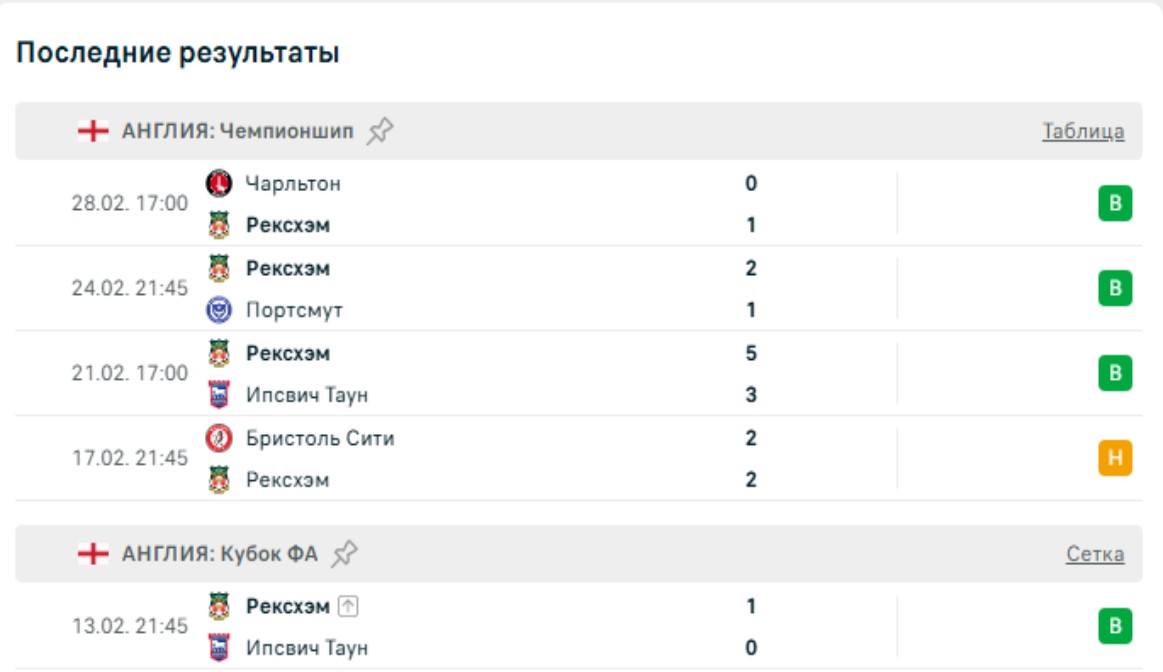
Task: Open Таблица link for Чемпионшип
Action: pos(1083,131)
